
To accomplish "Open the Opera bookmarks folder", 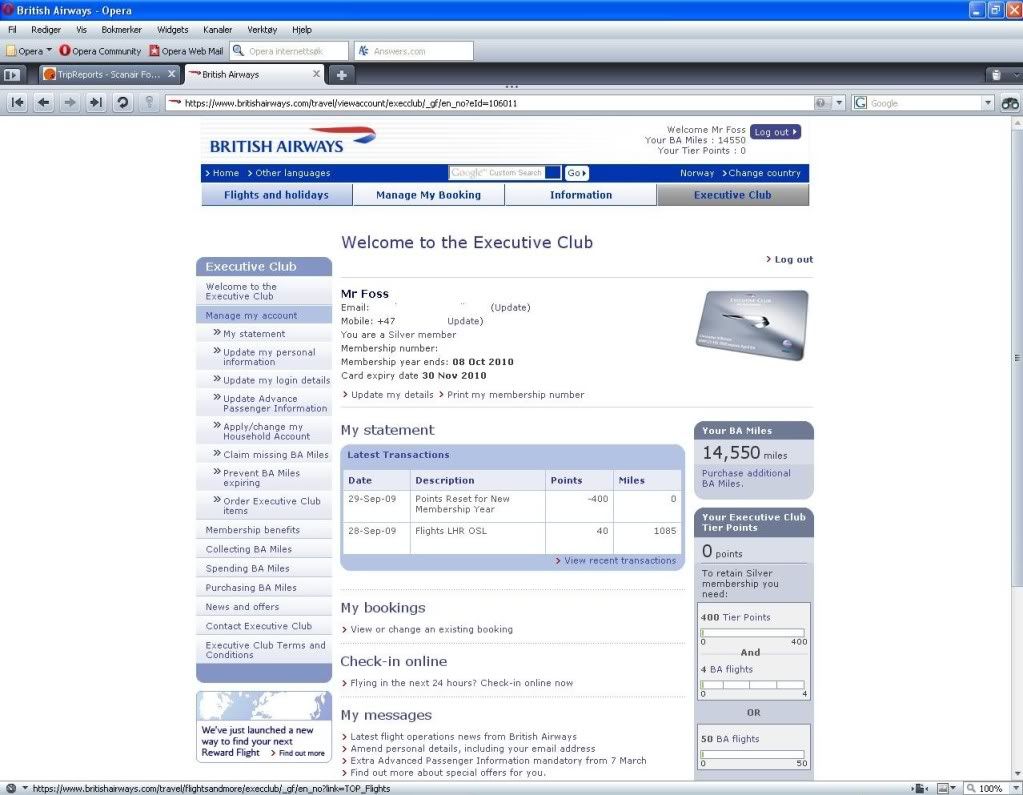I will click(x=29, y=51).
